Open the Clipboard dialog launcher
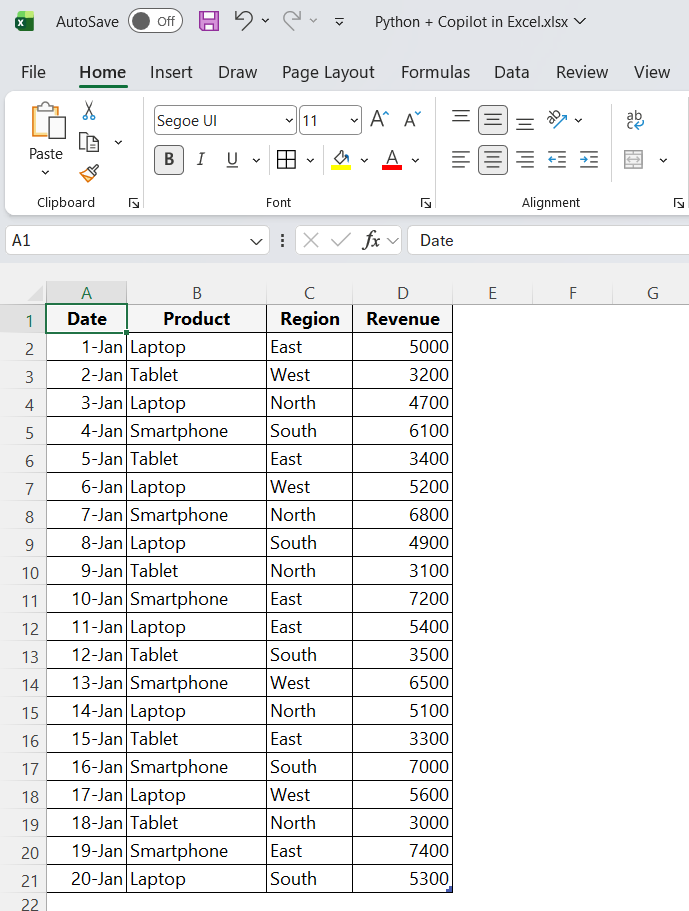The image size is (689, 911). [x=134, y=203]
